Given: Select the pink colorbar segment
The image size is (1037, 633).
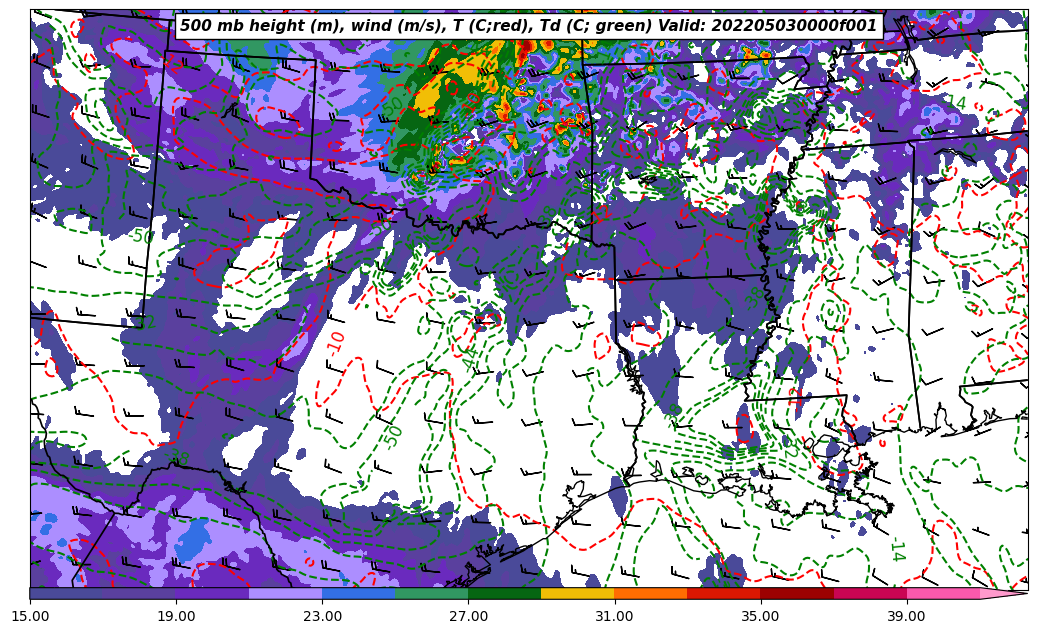Looking at the screenshot, I should click(942, 594).
